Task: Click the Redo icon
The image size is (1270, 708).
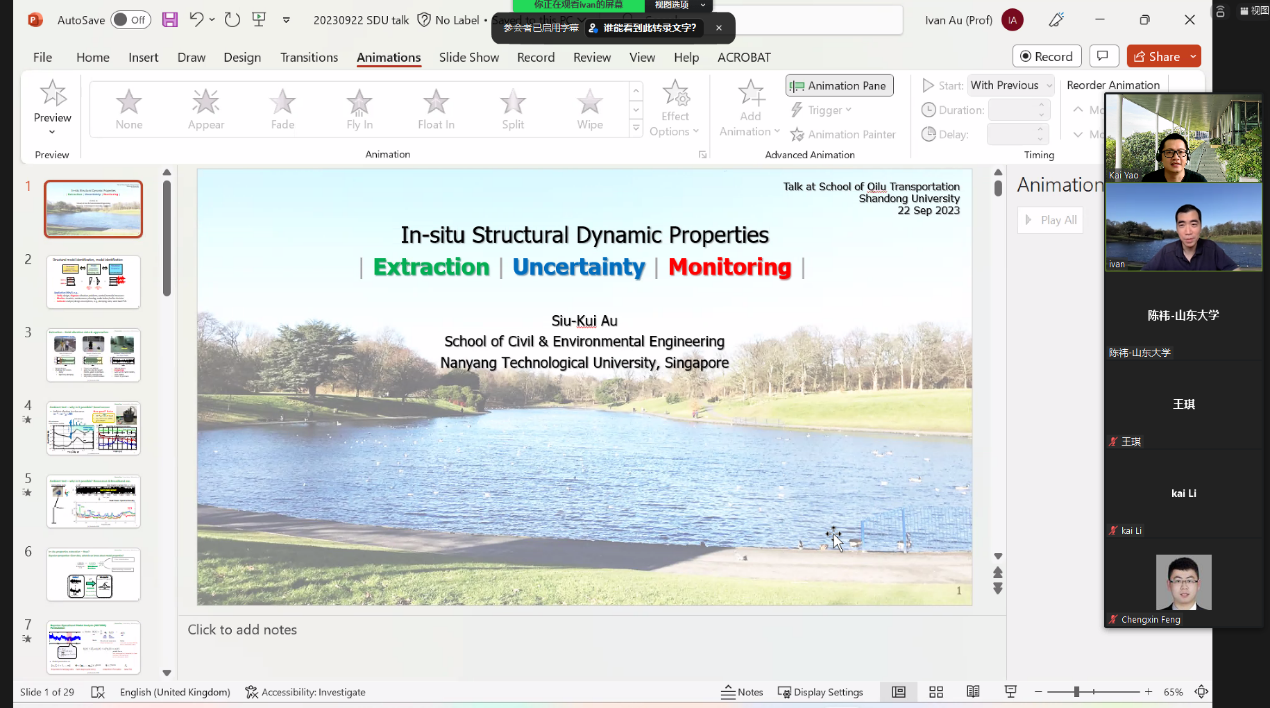Action: 232,19
